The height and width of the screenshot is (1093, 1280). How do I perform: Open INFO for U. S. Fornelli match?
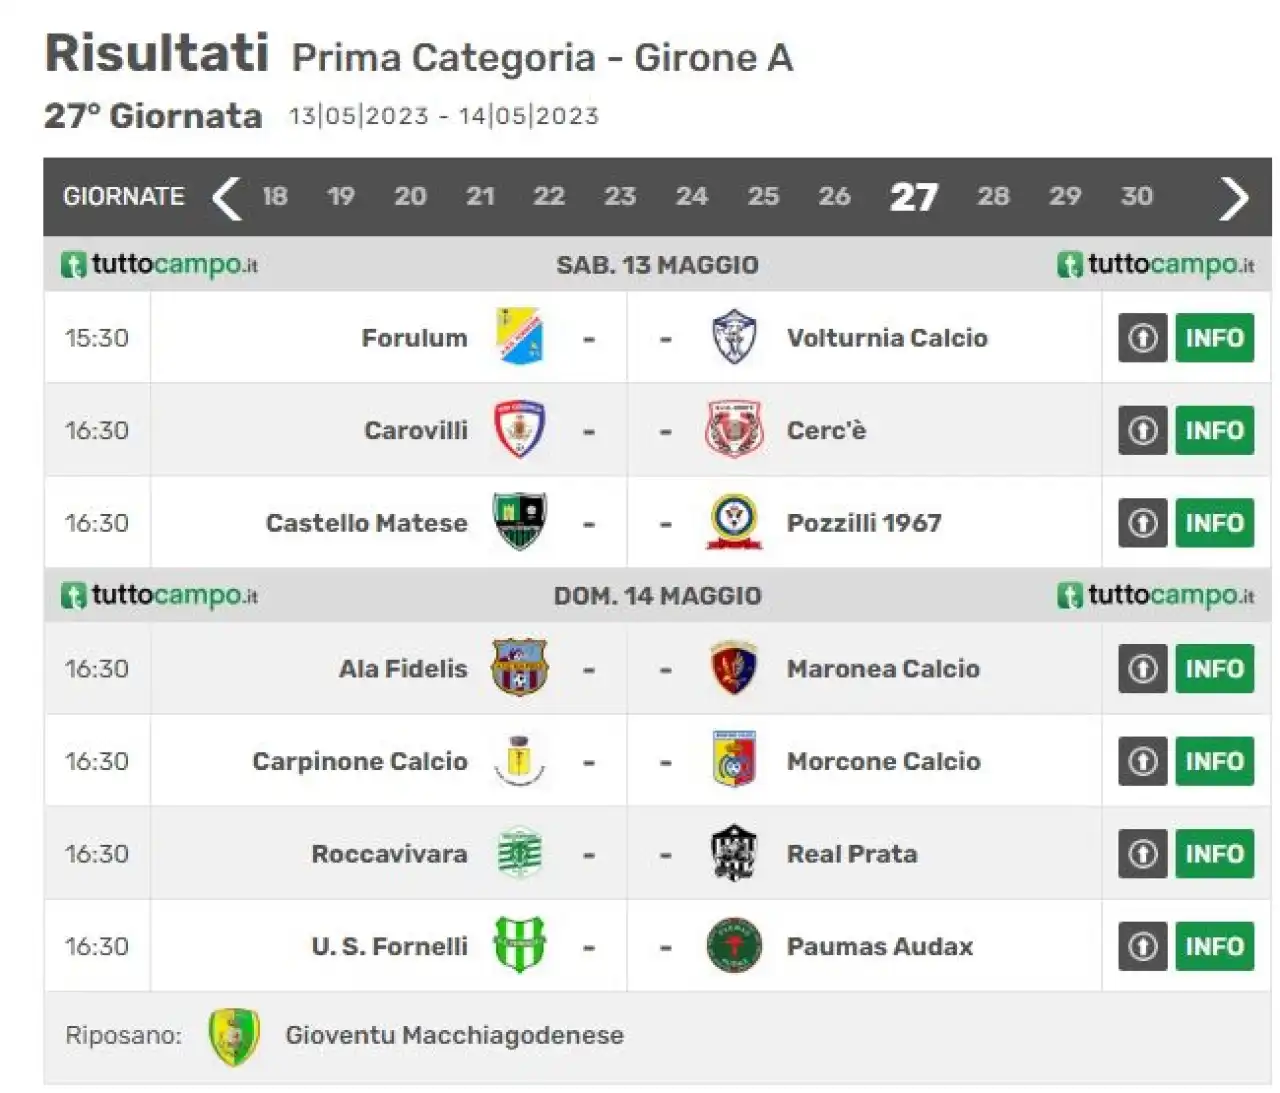click(x=1214, y=947)
